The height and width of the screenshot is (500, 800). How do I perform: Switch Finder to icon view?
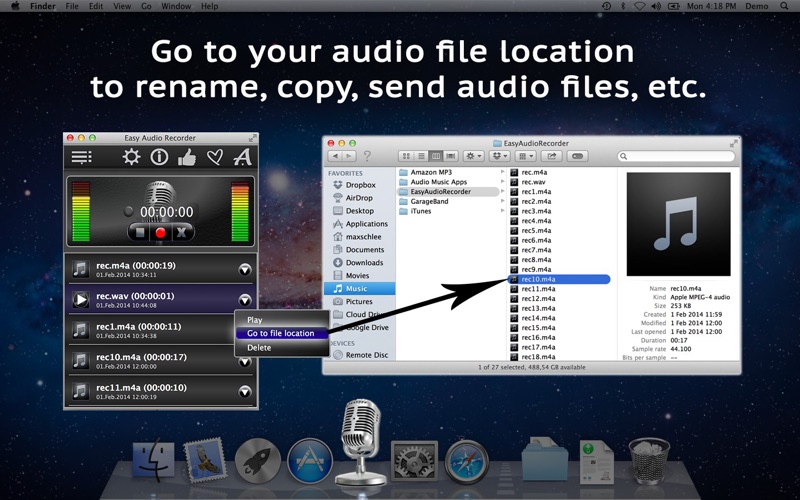(x=406, y=156)
